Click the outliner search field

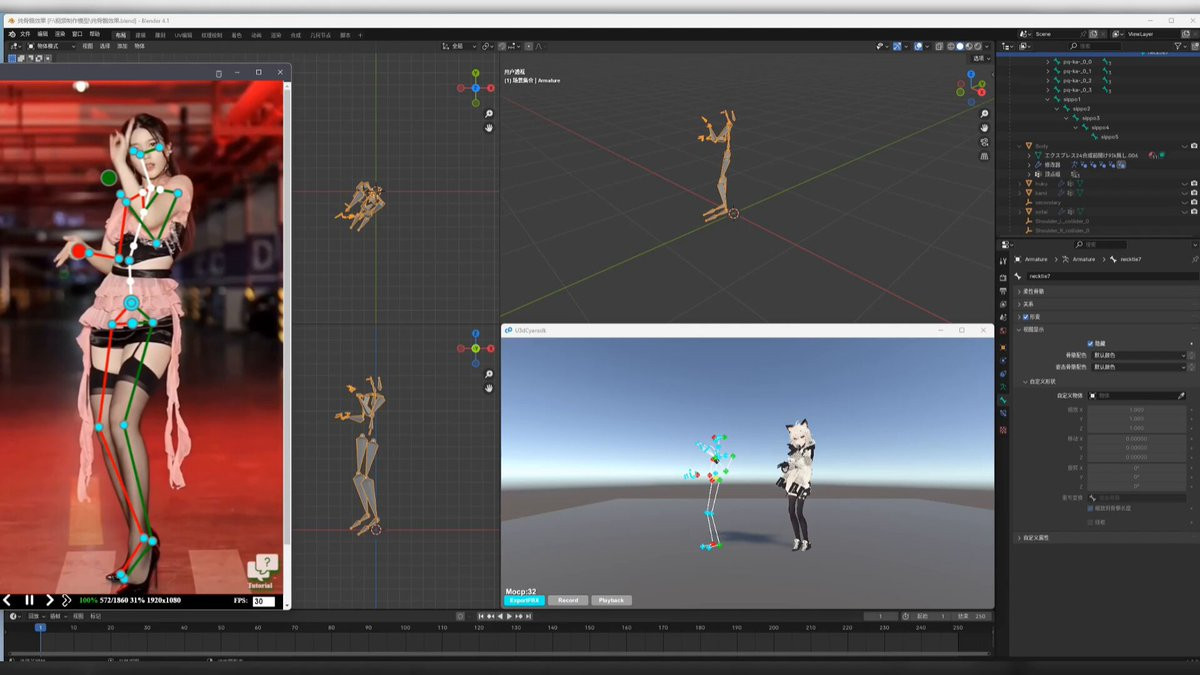point(1094,46)
